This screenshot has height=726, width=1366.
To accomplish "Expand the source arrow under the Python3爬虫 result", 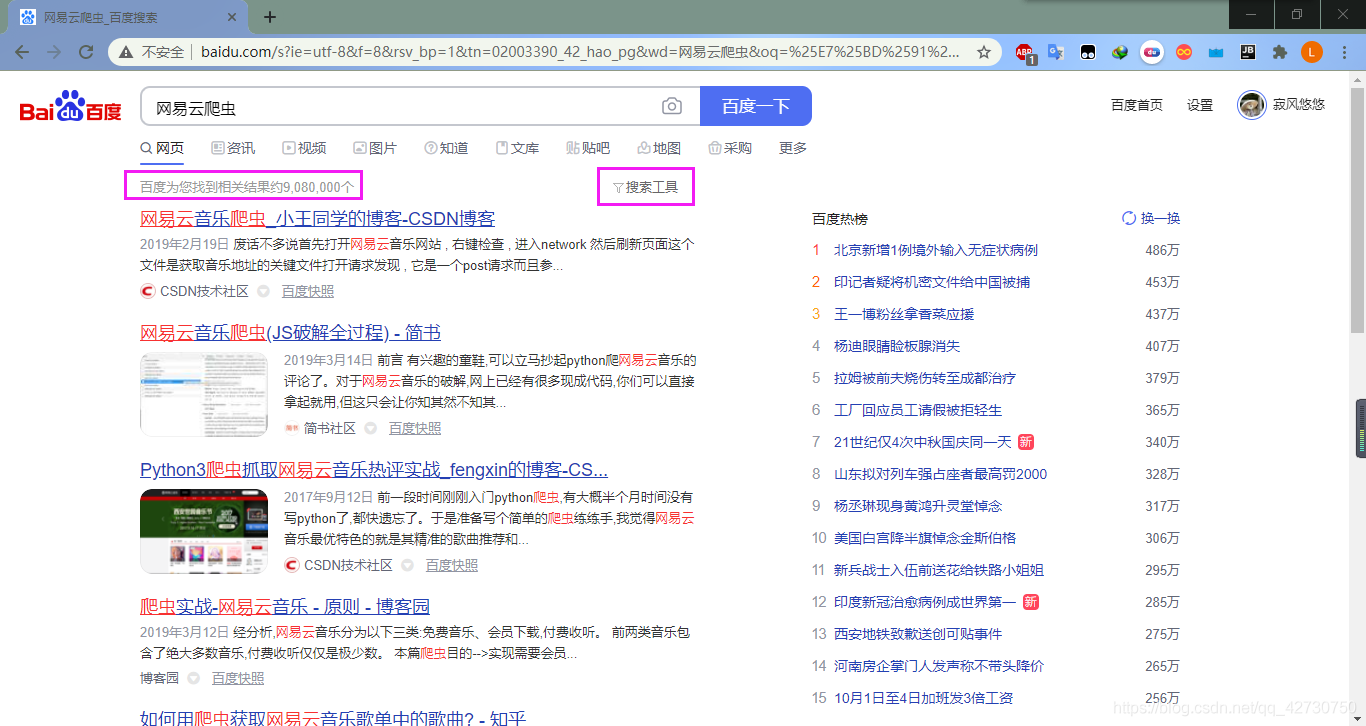I will pos(407,566).
